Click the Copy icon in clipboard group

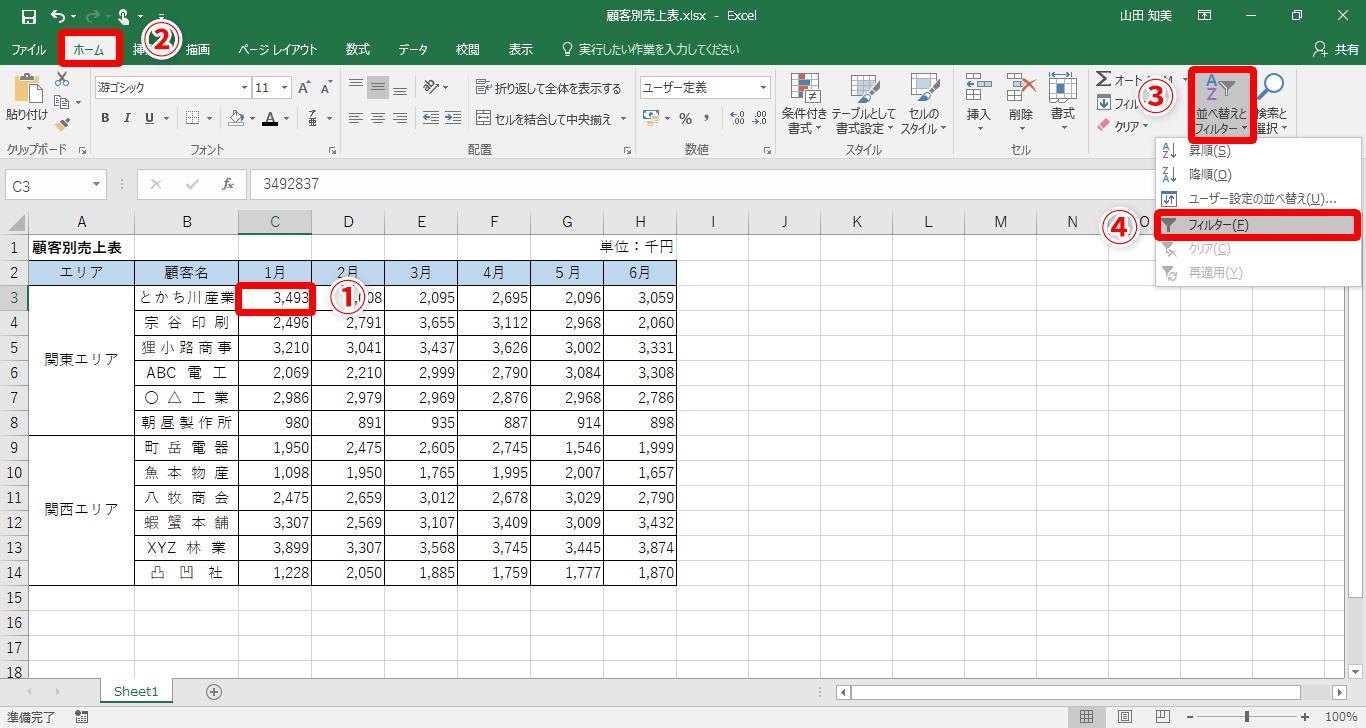point(62,102)
